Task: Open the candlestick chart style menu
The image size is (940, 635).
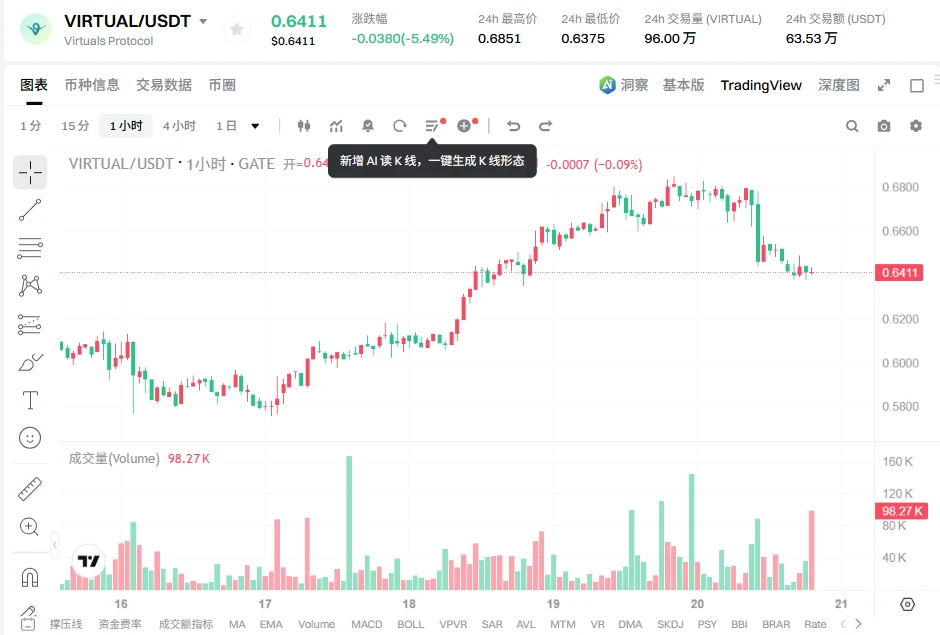Action: [304, 126]
